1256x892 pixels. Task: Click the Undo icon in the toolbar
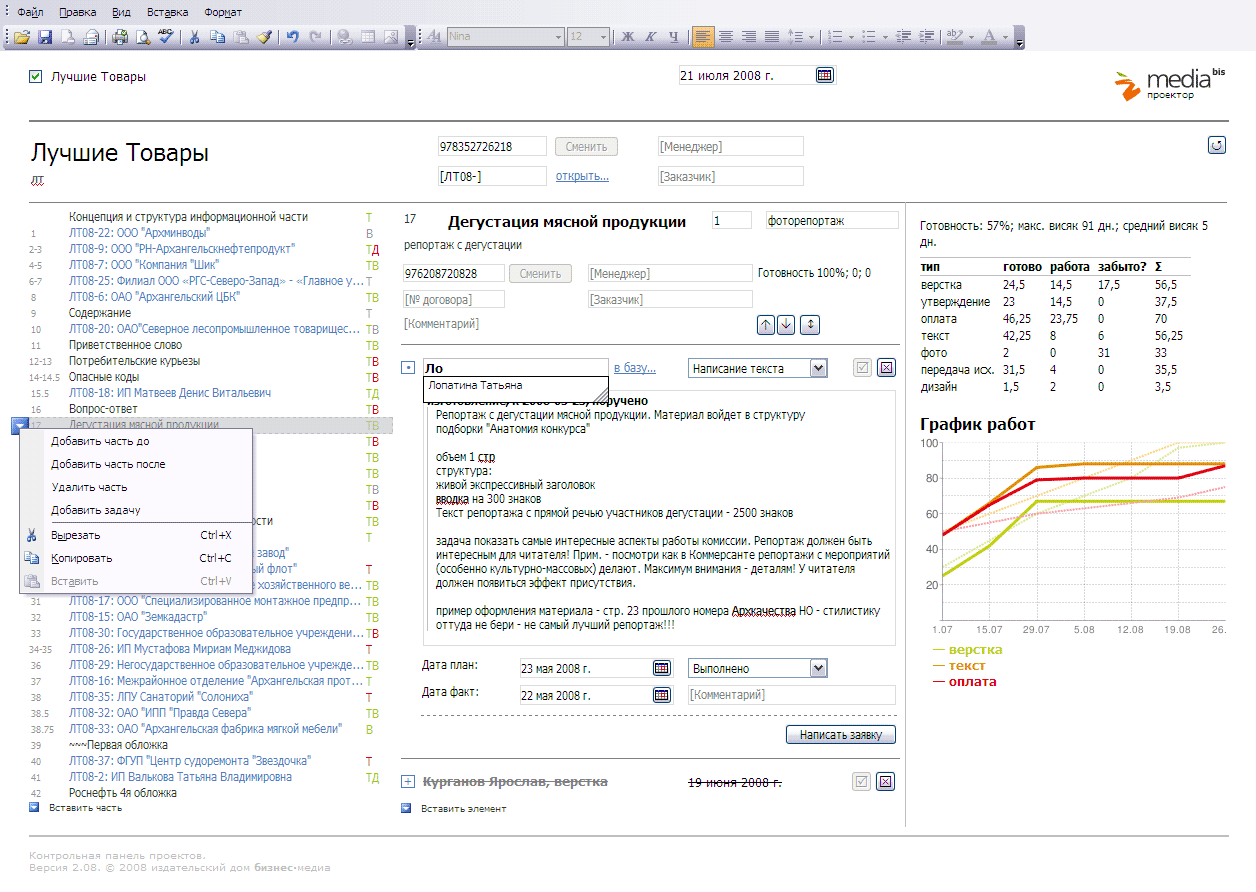coord(292,37)
